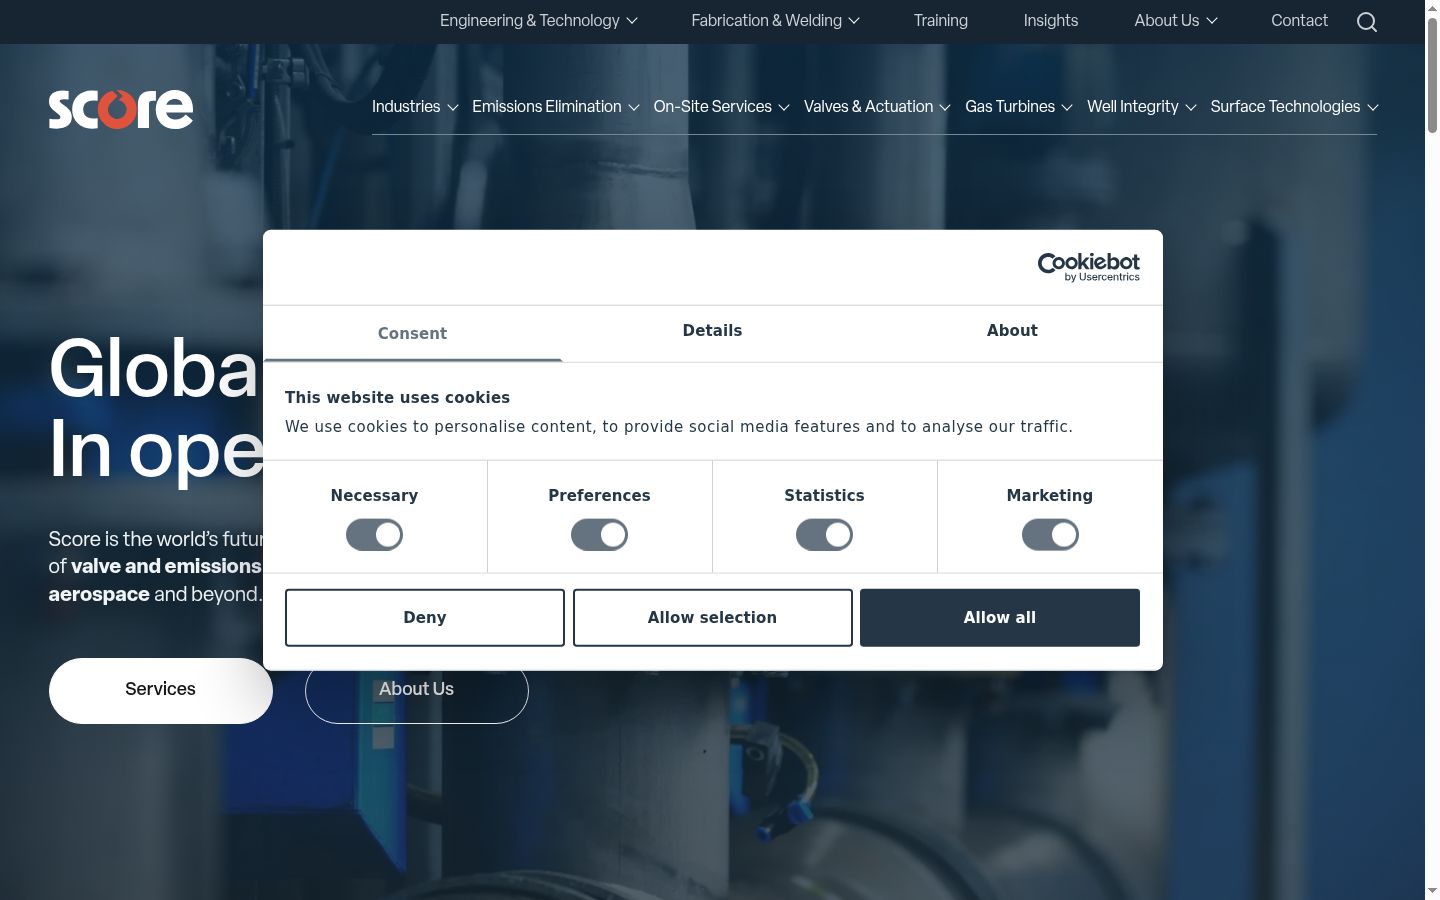Switch to the Details tab
This screenshot has height=900, width=1440.
point(712,331)
